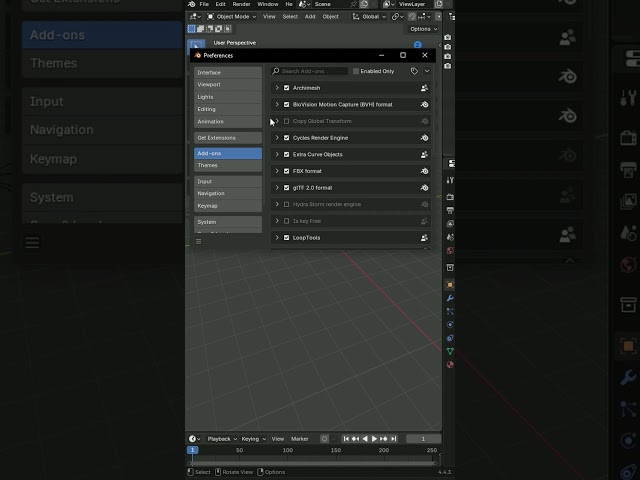640x480 pixels.
Task: Open the Output properties tab
Action: point(450,210)
